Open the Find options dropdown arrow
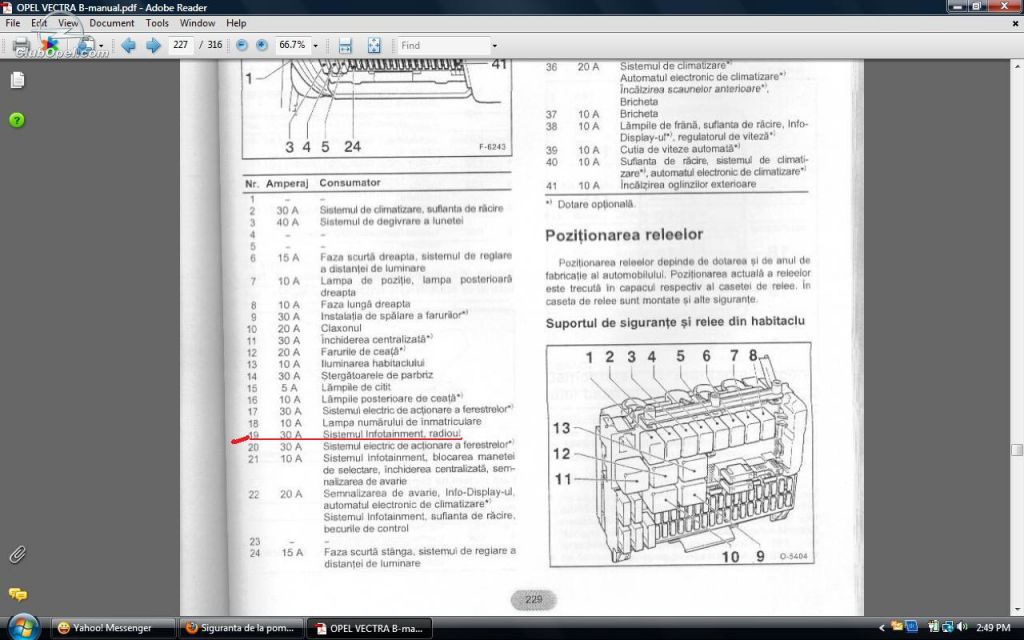Screen dimensions: 1024x640 click(494, 46)
